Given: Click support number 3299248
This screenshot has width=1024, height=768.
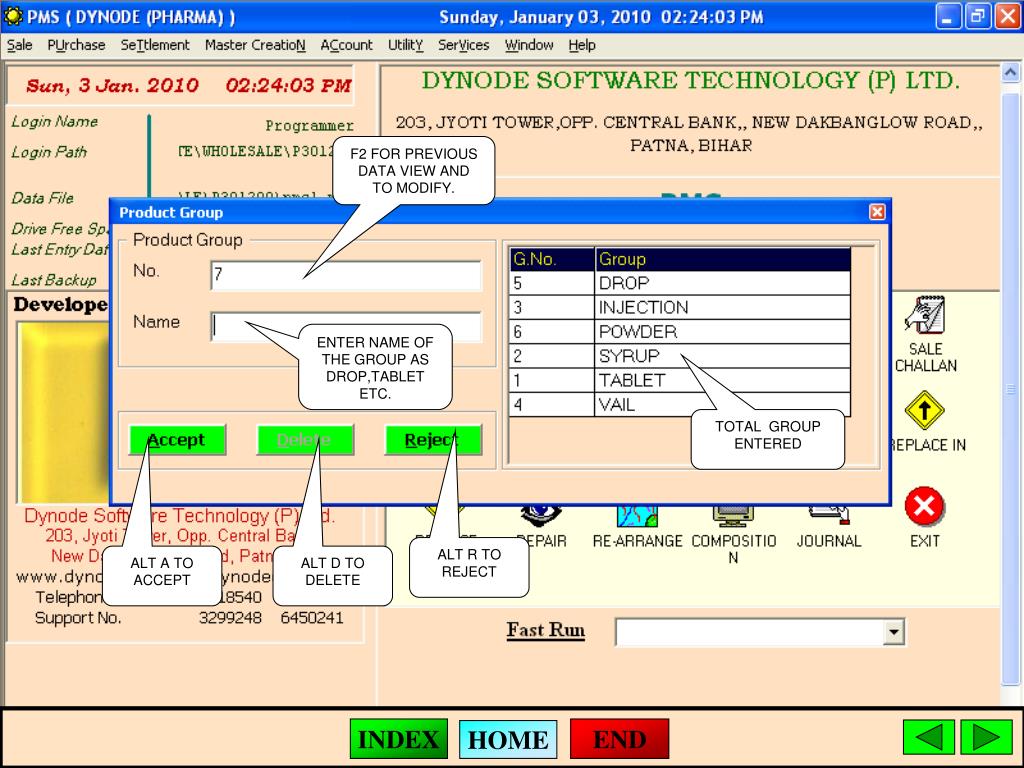Looking at the screenshot, I should coord(230,617).
